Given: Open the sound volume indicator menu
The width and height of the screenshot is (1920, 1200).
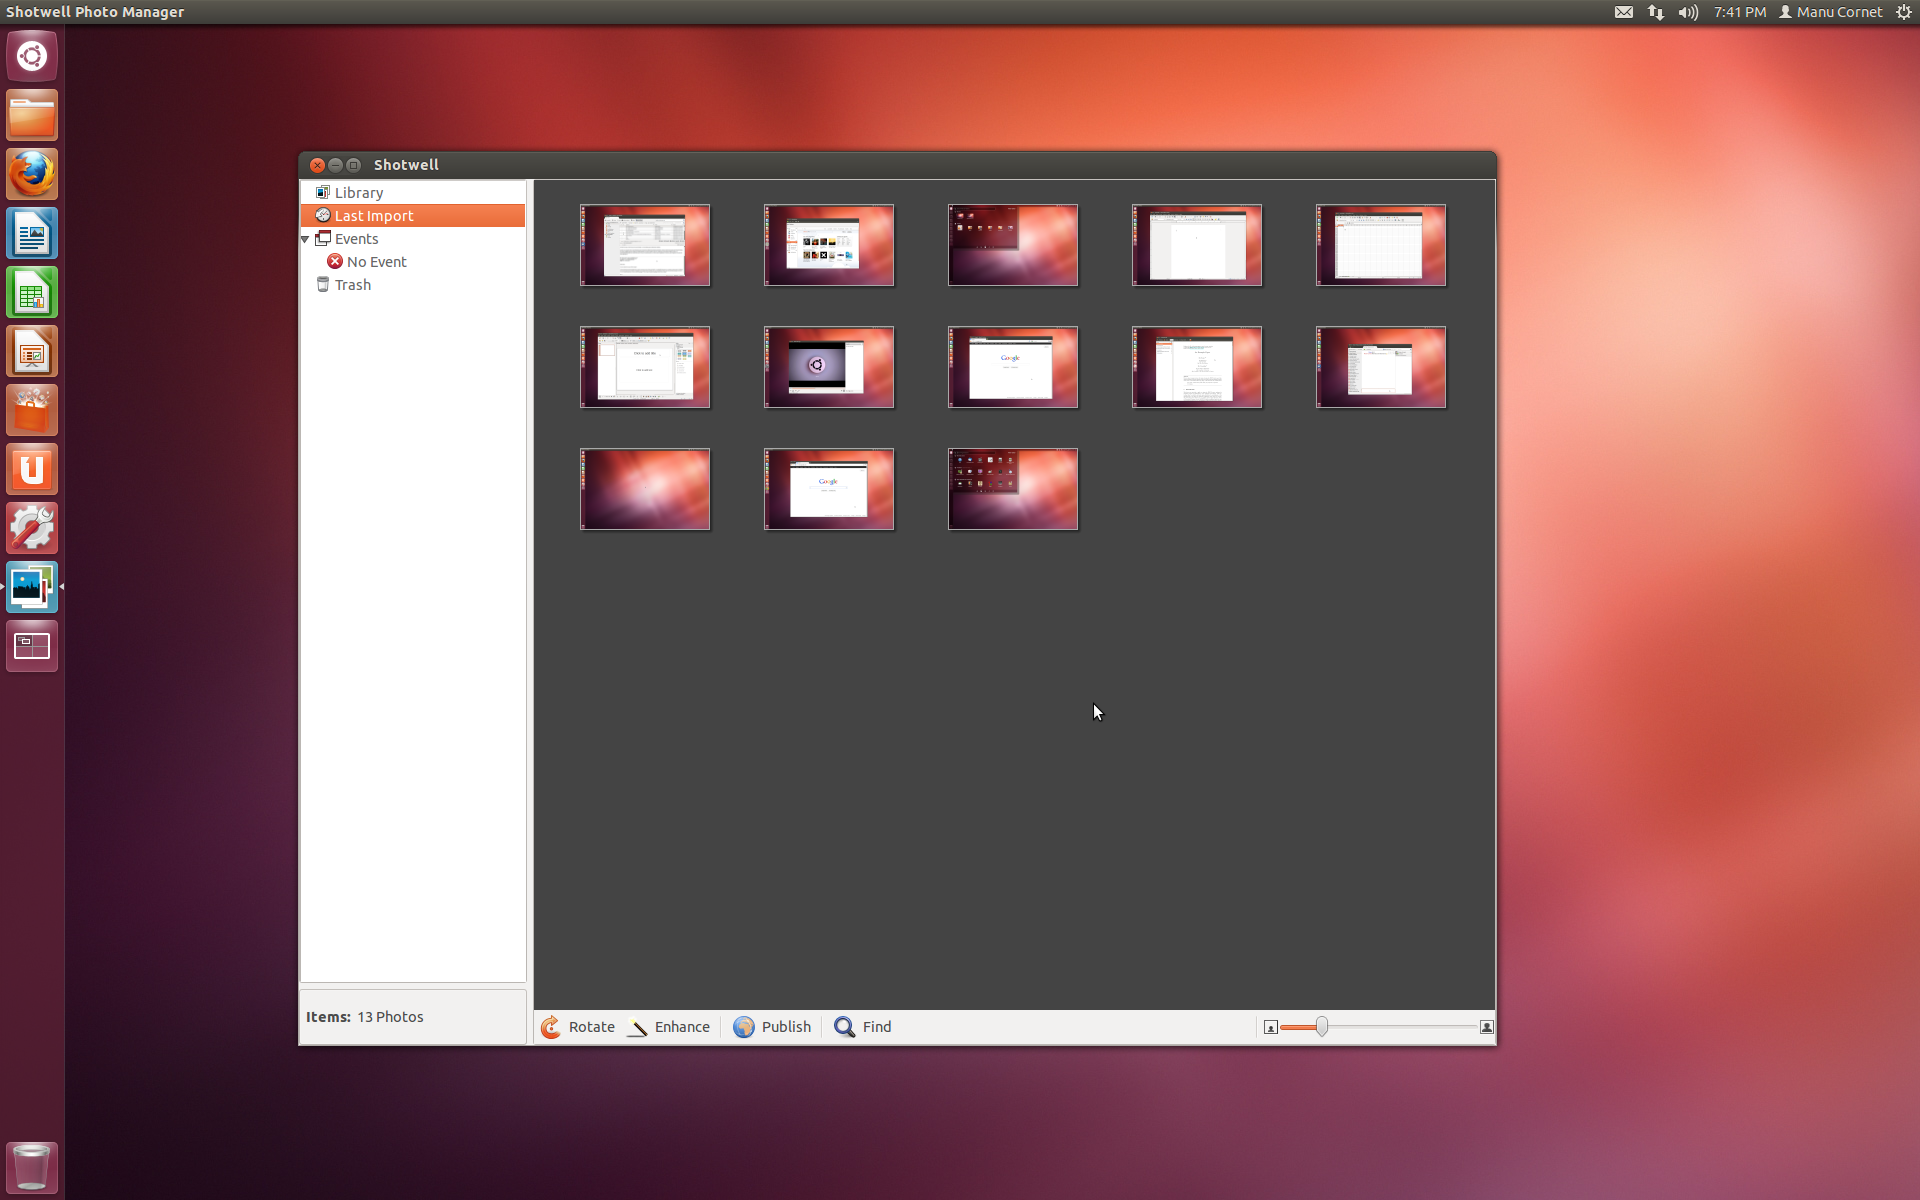Looking at the screenshot, I should (1688, 12).
